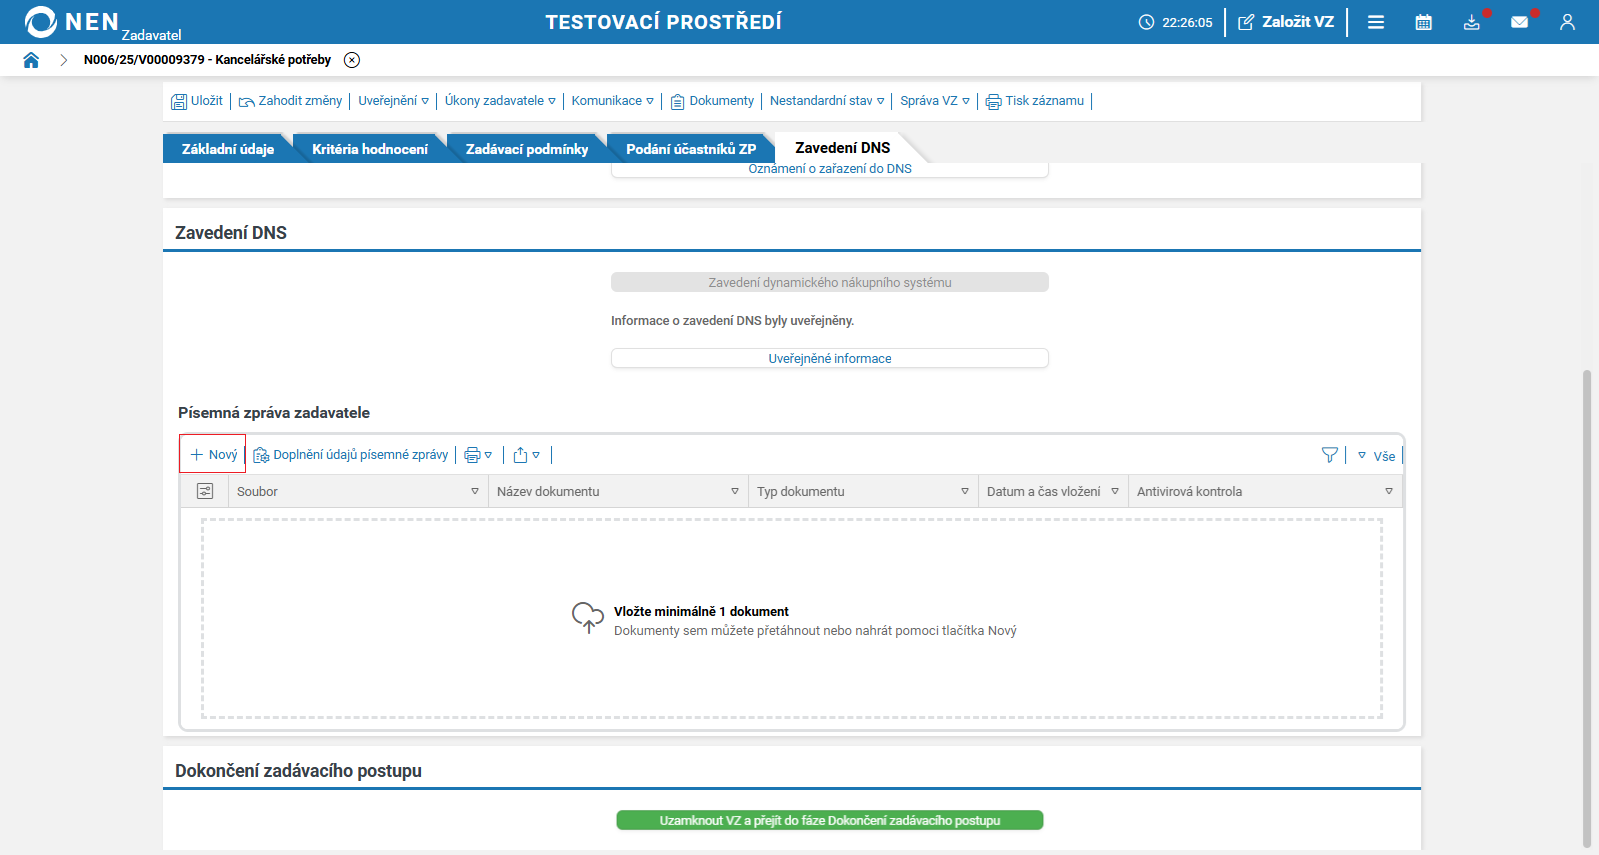Click the NEN logo icon
This screenshot has height=855, width=1599.
[x=41, y=21]
